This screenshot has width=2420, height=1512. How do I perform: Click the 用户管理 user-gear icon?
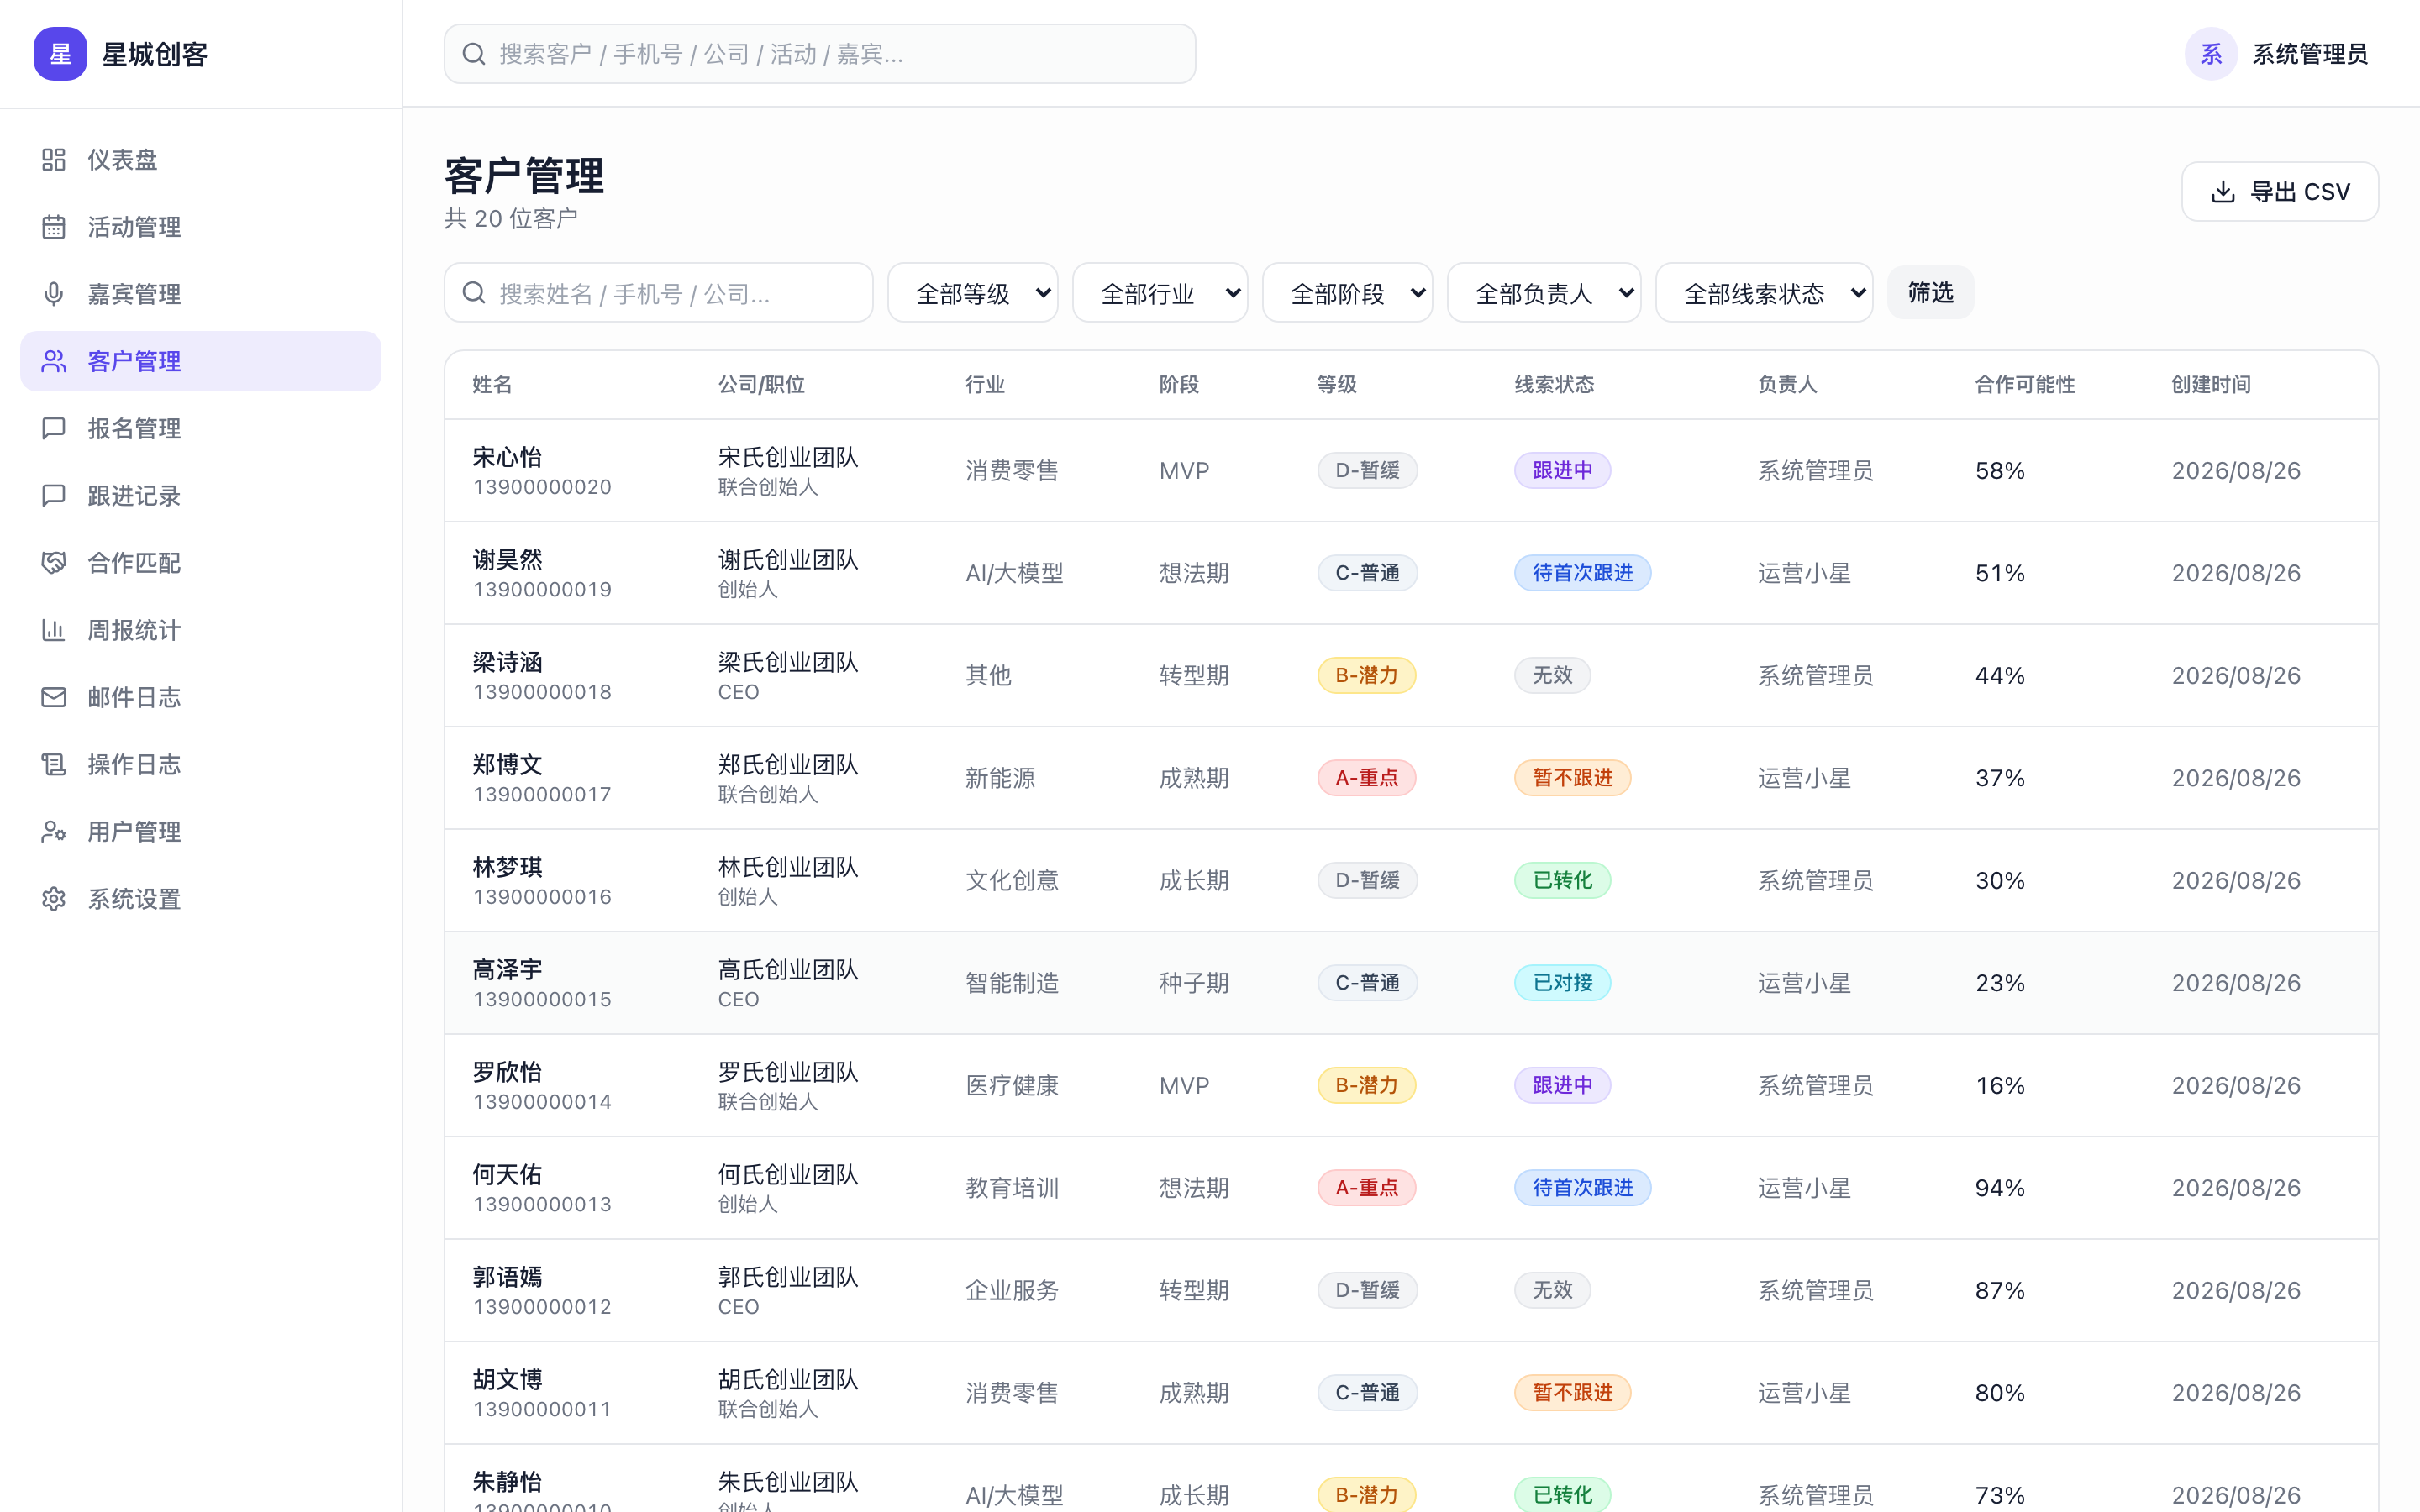[54, 831]
